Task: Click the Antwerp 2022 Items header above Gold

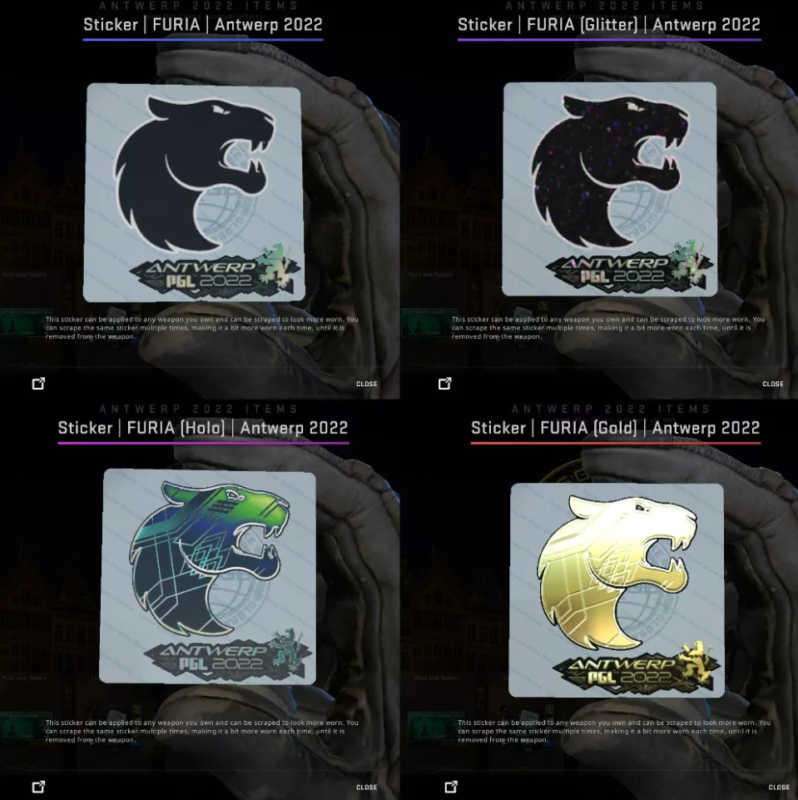Action: (x=610, y=409)
